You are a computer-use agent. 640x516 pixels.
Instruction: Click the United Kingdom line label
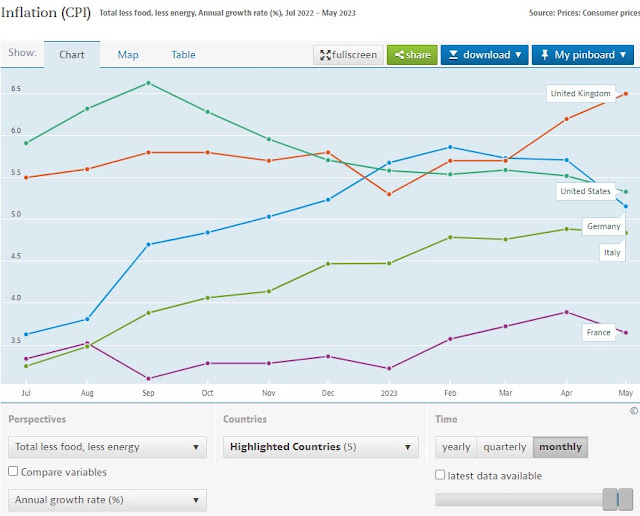[580, 93]
